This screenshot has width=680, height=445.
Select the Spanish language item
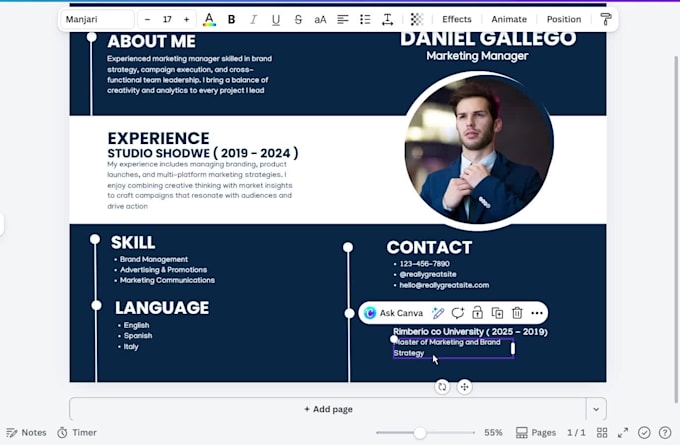tap(137, 336)
